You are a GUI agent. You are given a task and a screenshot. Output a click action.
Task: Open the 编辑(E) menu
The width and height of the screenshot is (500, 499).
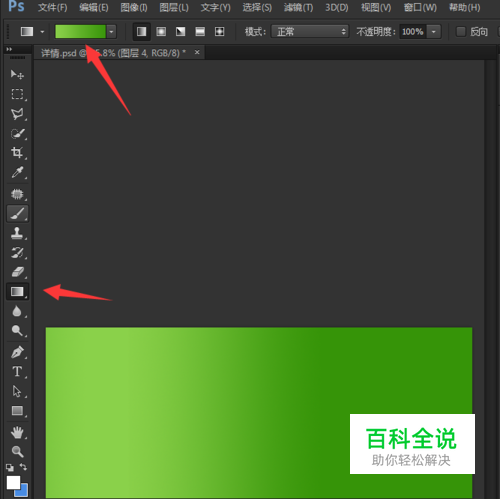[x=94, y=7]
